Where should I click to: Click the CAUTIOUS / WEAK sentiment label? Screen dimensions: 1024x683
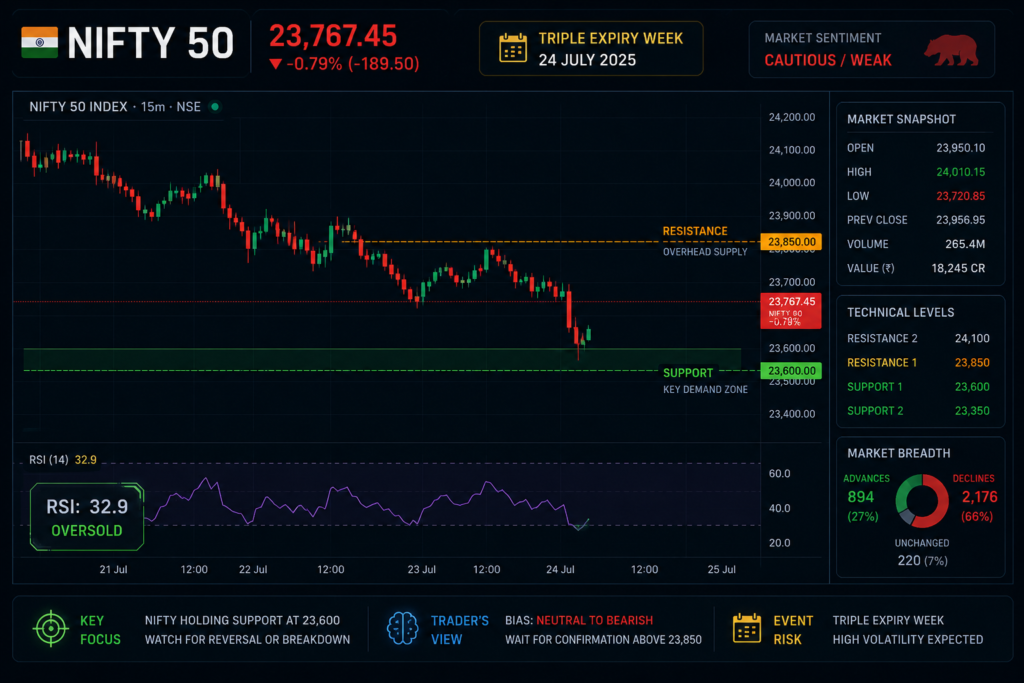coord(828,60)
